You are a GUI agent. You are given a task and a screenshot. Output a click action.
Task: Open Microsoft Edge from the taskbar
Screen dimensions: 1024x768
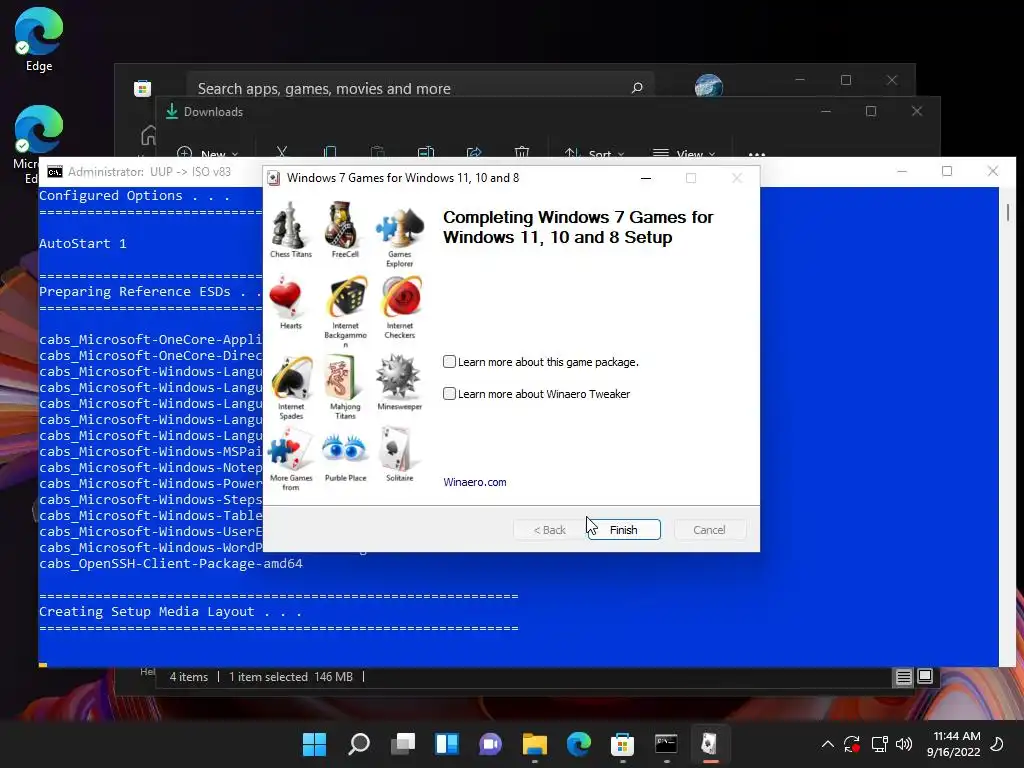click(579, 744)
